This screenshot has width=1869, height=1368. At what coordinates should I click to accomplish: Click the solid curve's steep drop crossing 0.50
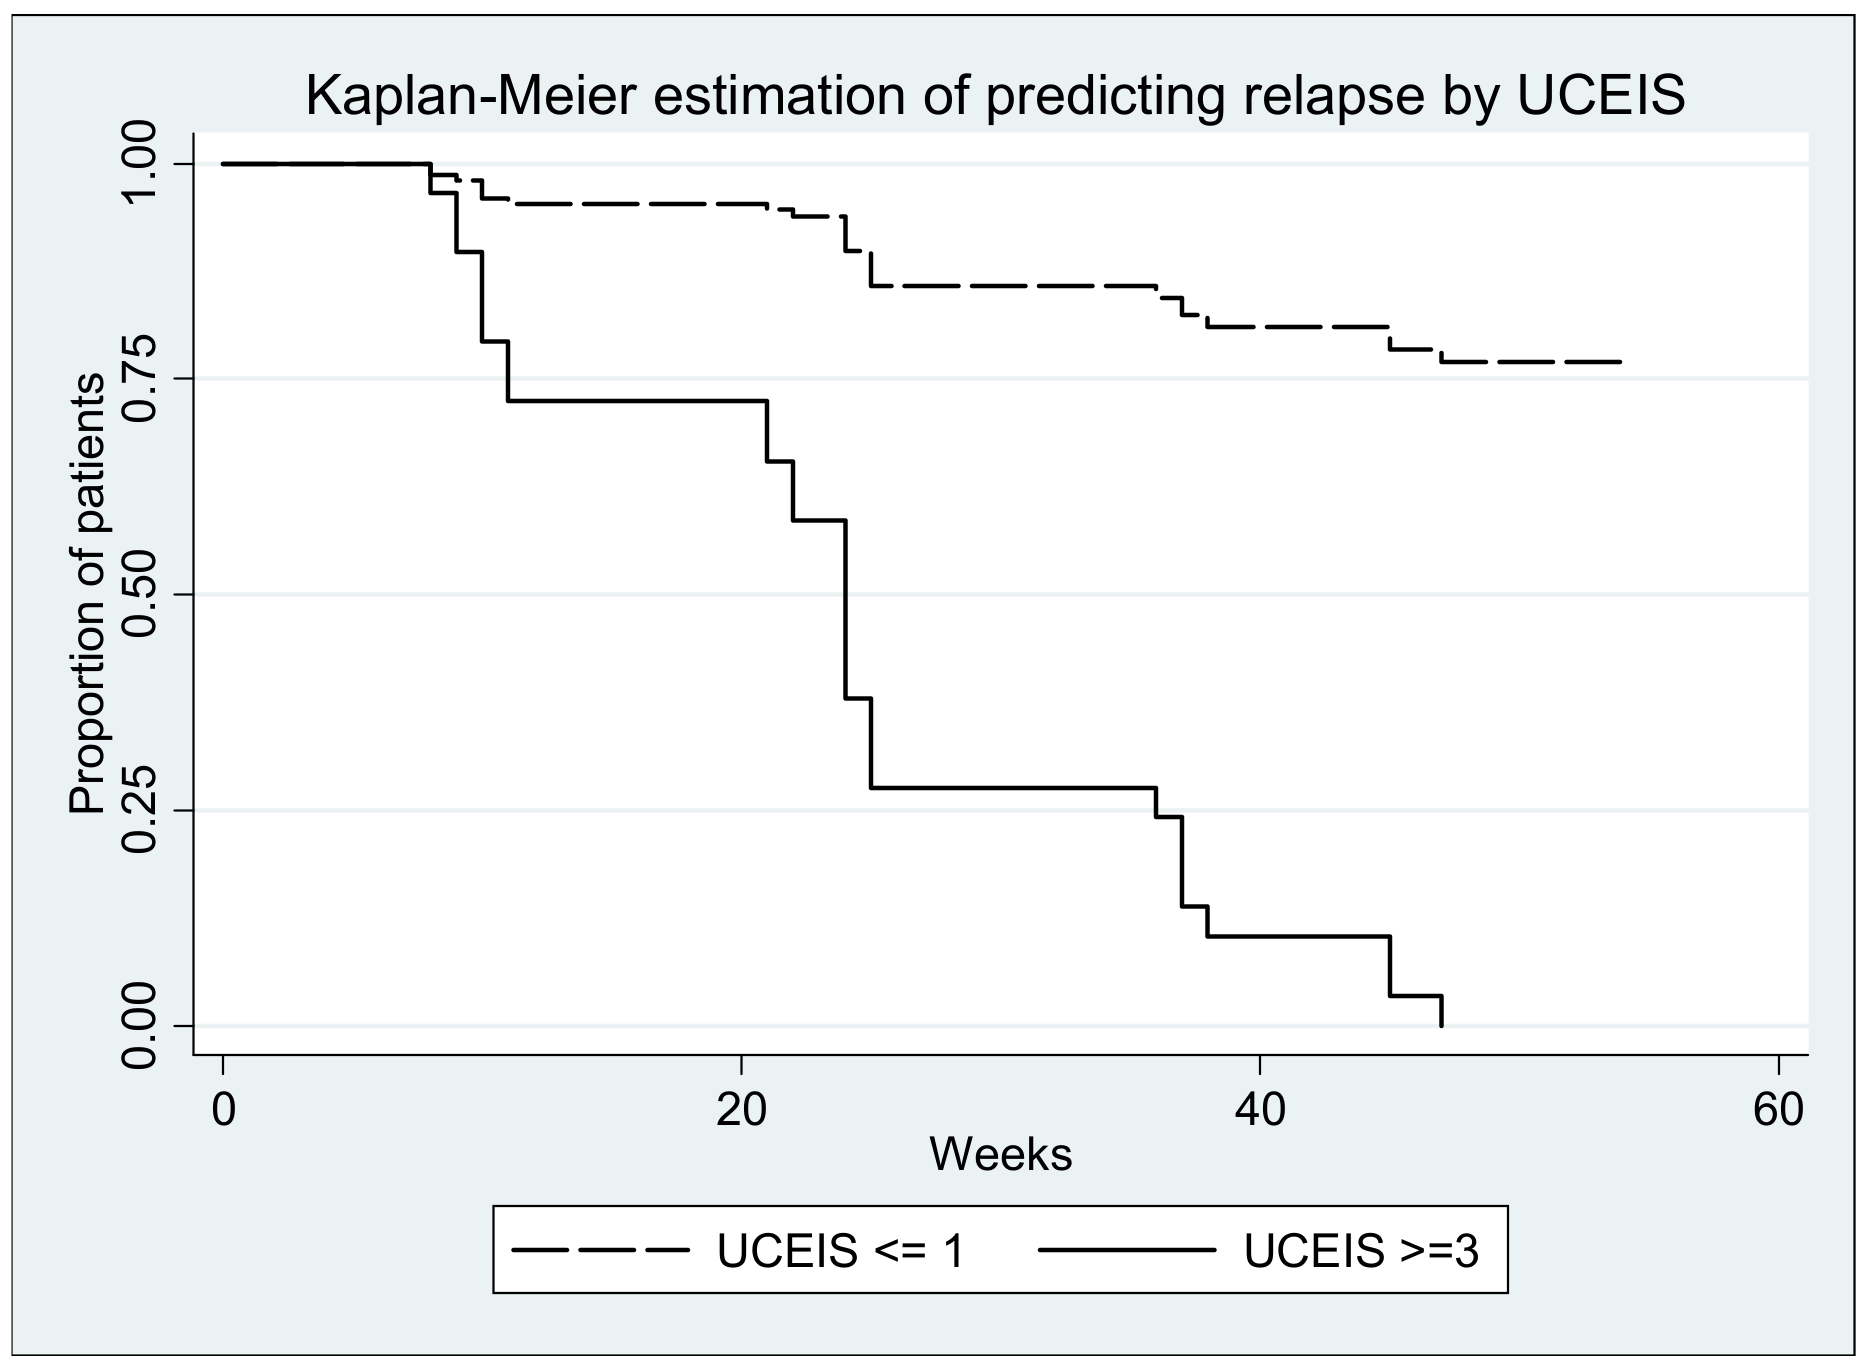coord(845,595)
